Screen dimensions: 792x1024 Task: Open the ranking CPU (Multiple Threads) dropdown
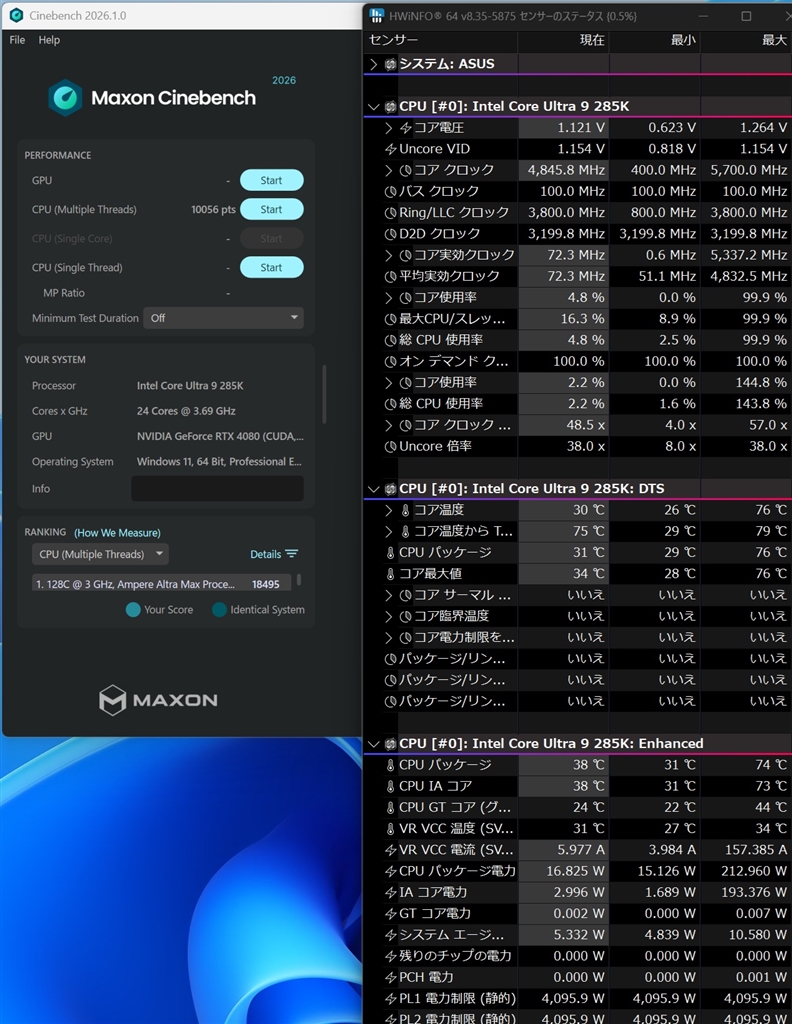pyautogui.click(x=101, y=554)
